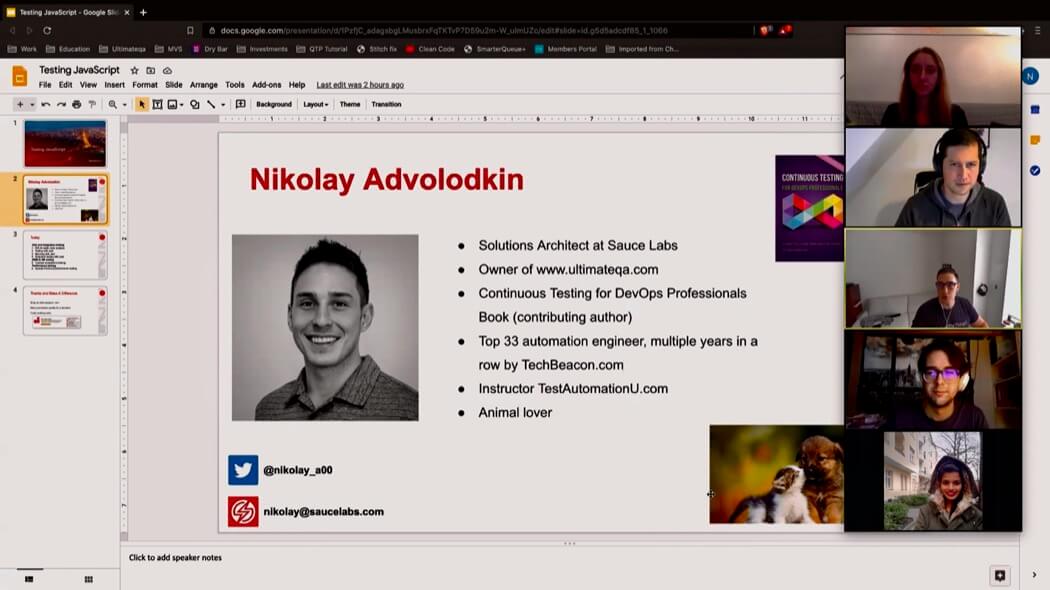Switch to filmstrip view button
The width and height of the screenshot is (1050, 590).
[29, 579]
